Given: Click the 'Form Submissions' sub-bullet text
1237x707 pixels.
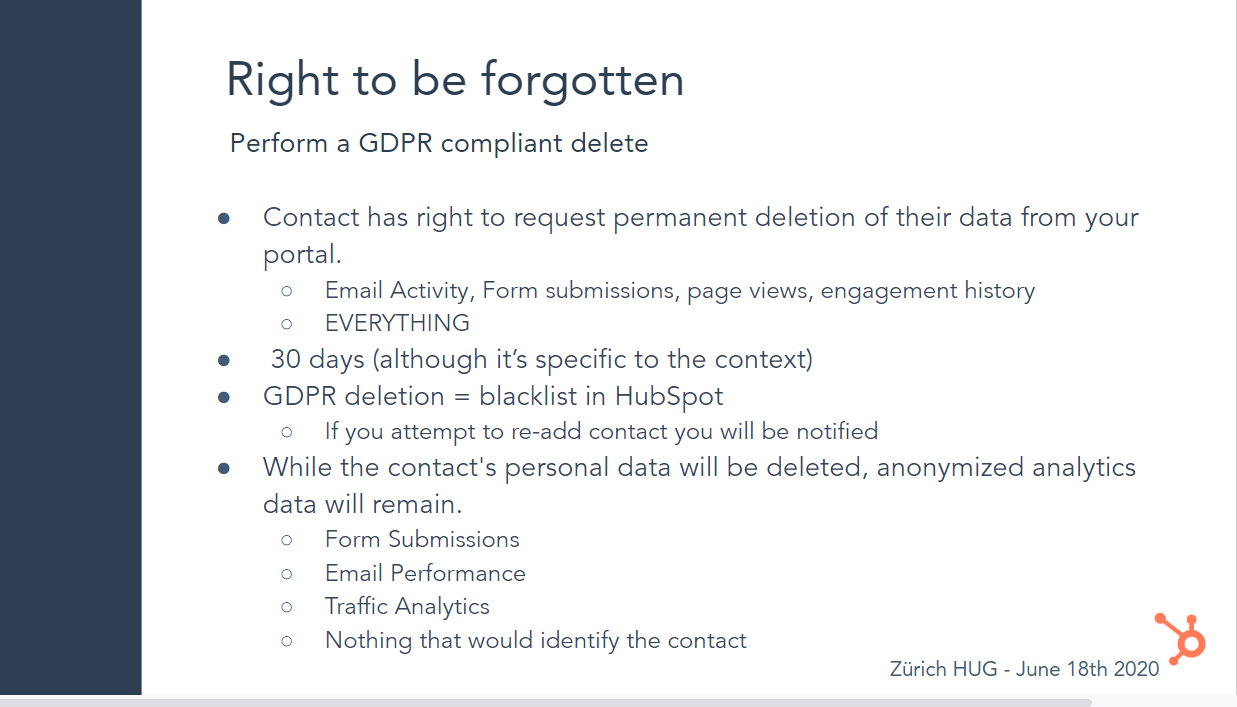Looking at the screenshot, I should tap(422, 539).
